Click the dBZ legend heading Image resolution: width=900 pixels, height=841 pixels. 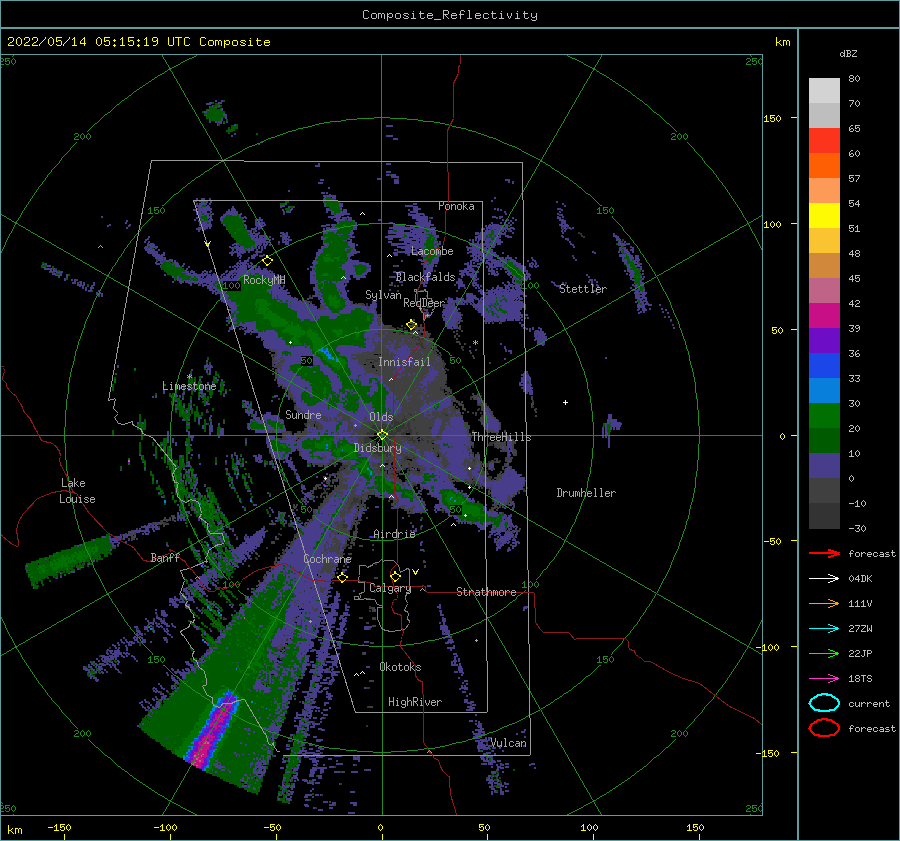(x=848, y=53)
